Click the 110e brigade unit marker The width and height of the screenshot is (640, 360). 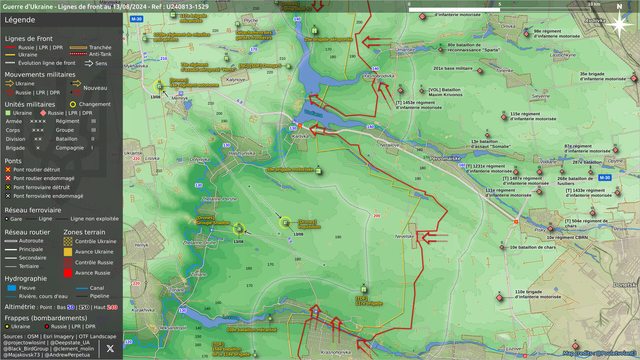tap(499, 298)
